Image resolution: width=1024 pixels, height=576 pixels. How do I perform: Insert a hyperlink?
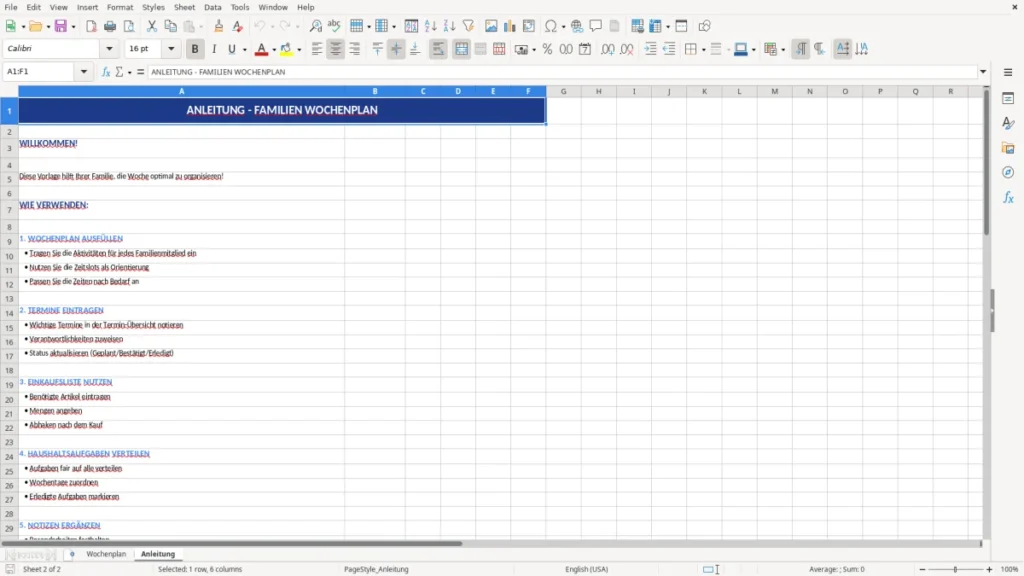tap(577, 26)
